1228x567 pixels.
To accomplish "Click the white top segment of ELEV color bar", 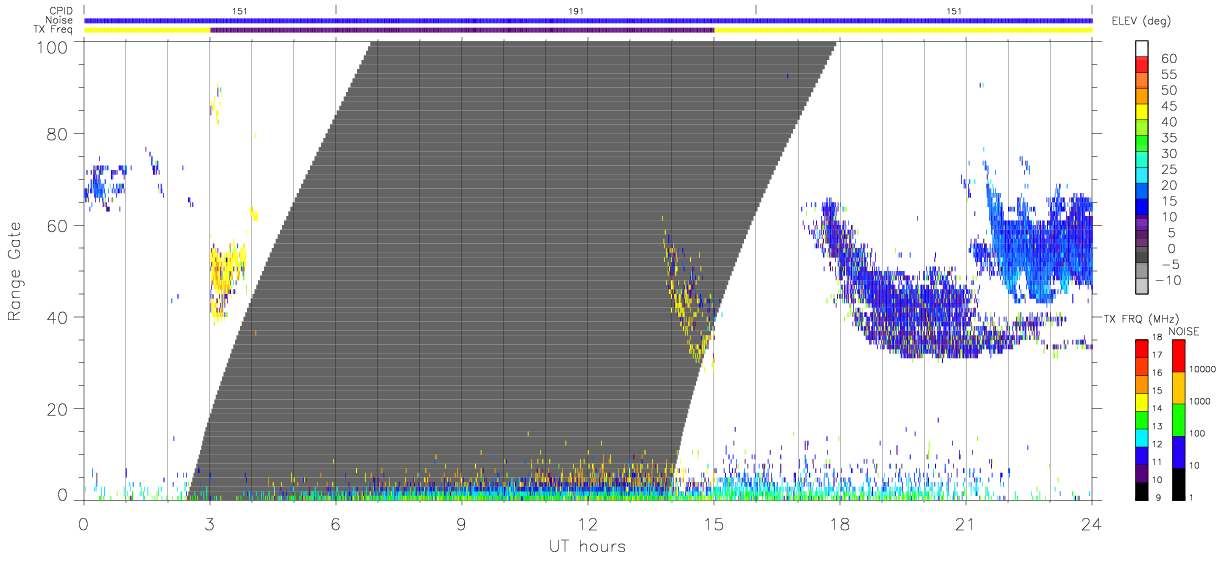I will 1142,49.
